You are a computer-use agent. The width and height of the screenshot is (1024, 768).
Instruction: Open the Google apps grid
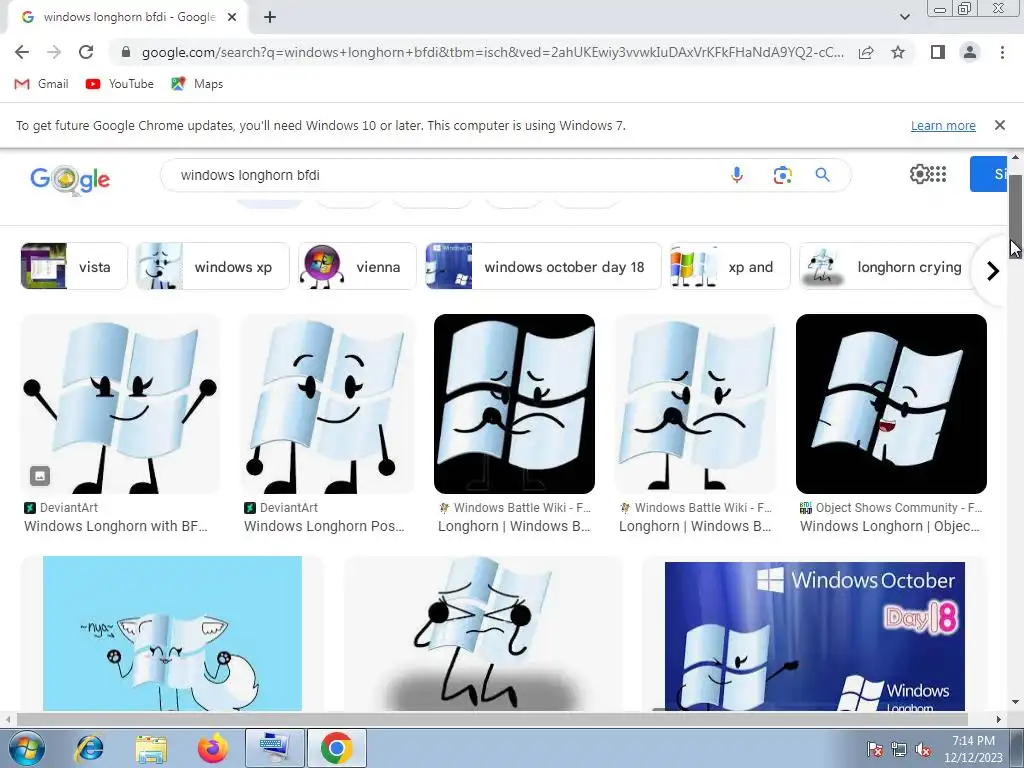pos(938,174)
